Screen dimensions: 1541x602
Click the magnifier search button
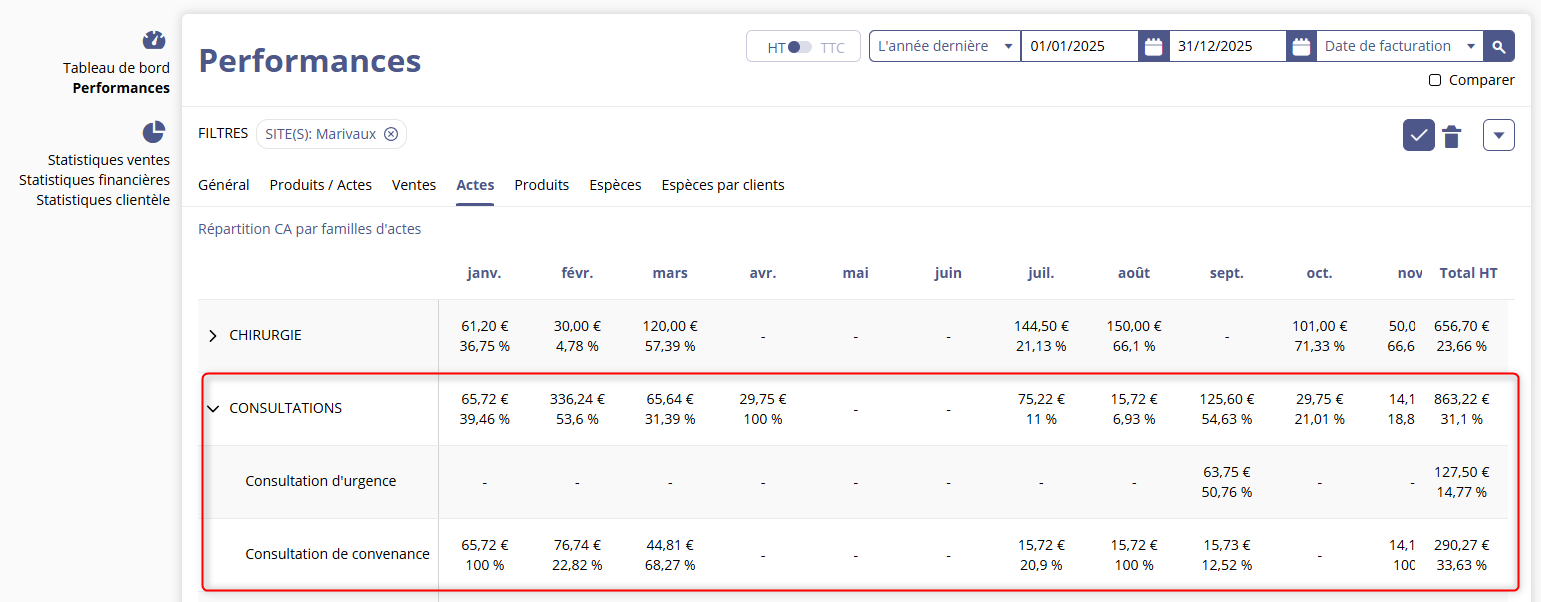coord(1499,46)
